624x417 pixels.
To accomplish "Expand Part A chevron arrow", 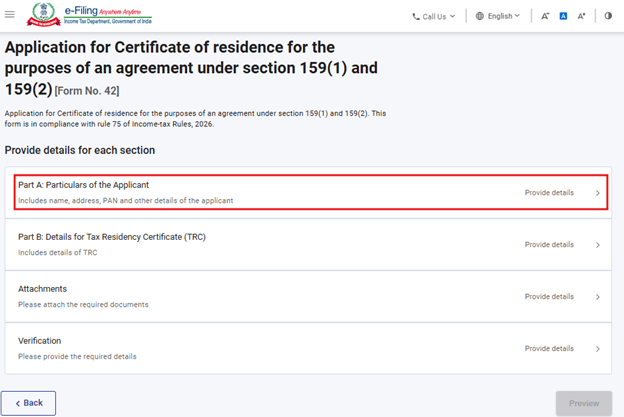I will 597,193.
